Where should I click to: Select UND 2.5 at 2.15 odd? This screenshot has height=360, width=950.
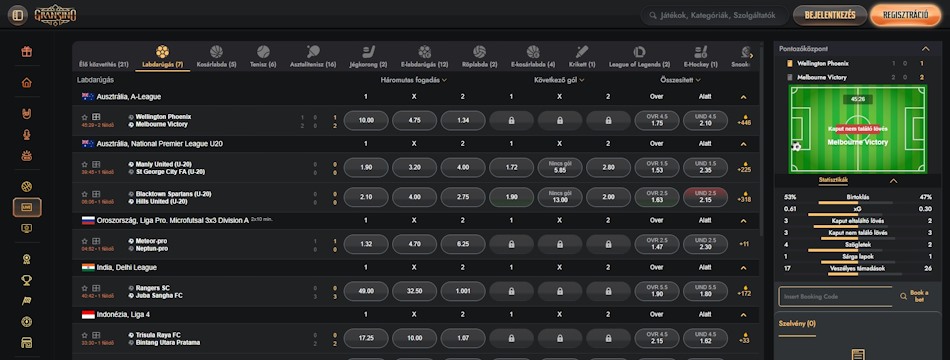click(705, 197)
